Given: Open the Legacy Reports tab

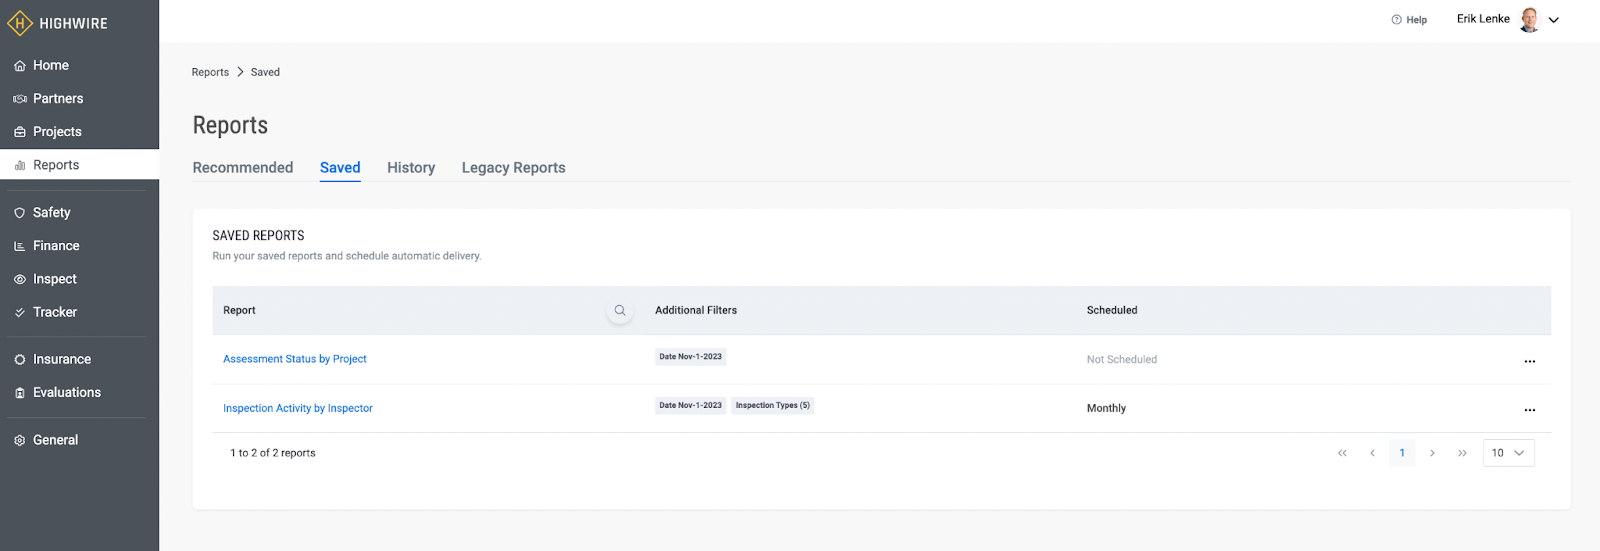Looking at the screenshot, I should tap(513, 168).
